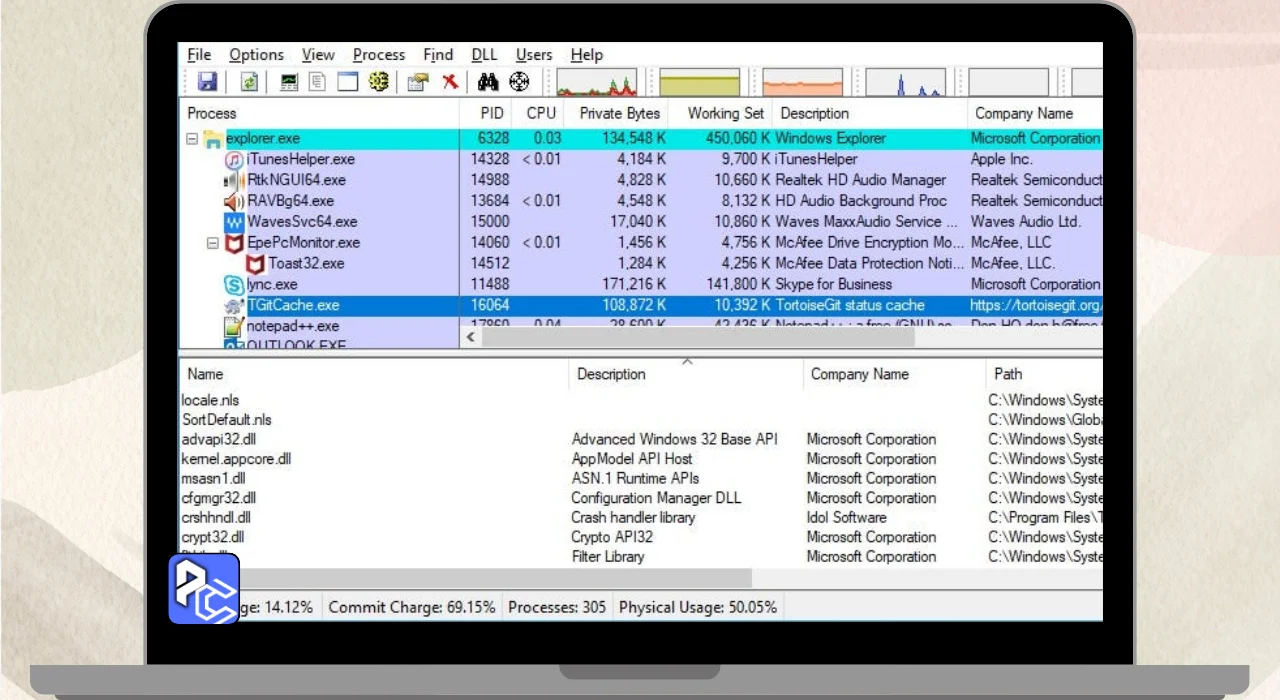Screen dimensions: 1280x700
Task: Collapse the EpePcMonitor.exe tree node
Action: tap(213, 243)
